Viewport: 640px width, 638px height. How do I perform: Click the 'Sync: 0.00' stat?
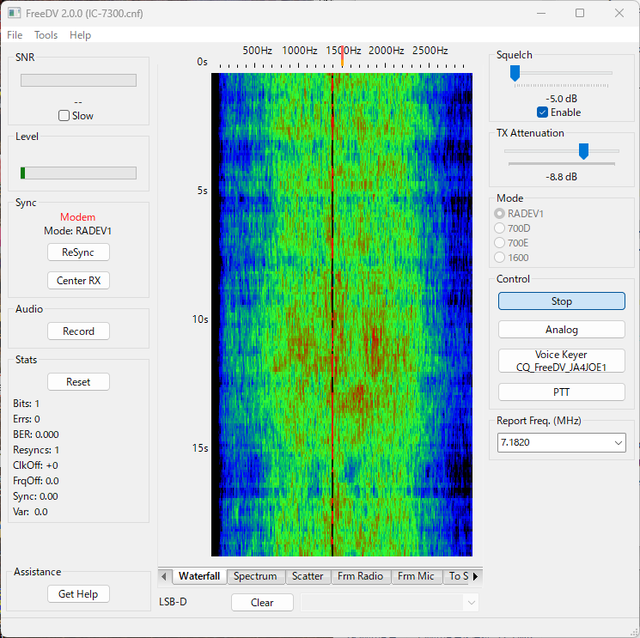[x=36, y=496]
